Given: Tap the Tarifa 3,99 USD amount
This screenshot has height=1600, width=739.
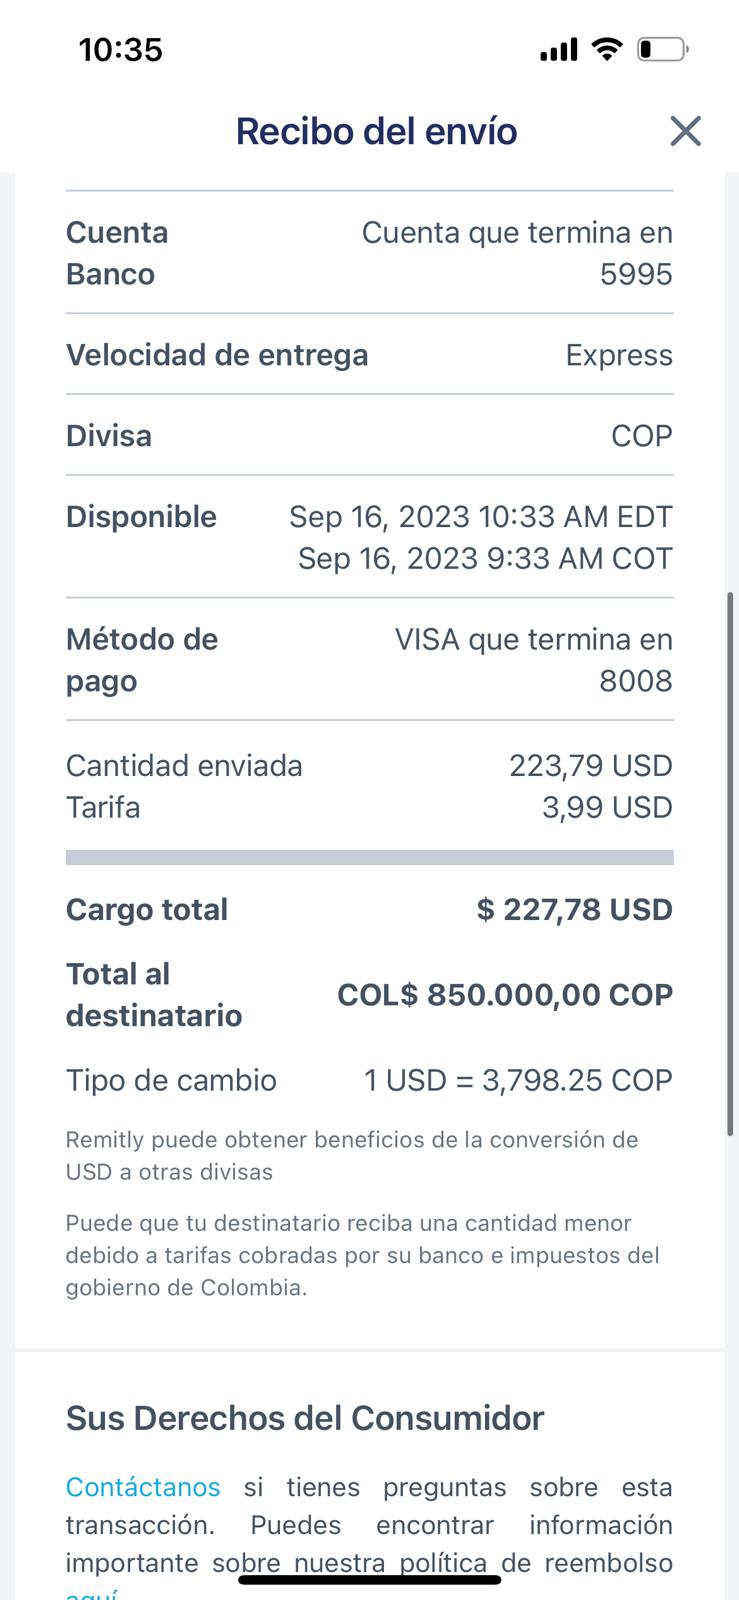Looking at the screenshot, I should 606,807.
